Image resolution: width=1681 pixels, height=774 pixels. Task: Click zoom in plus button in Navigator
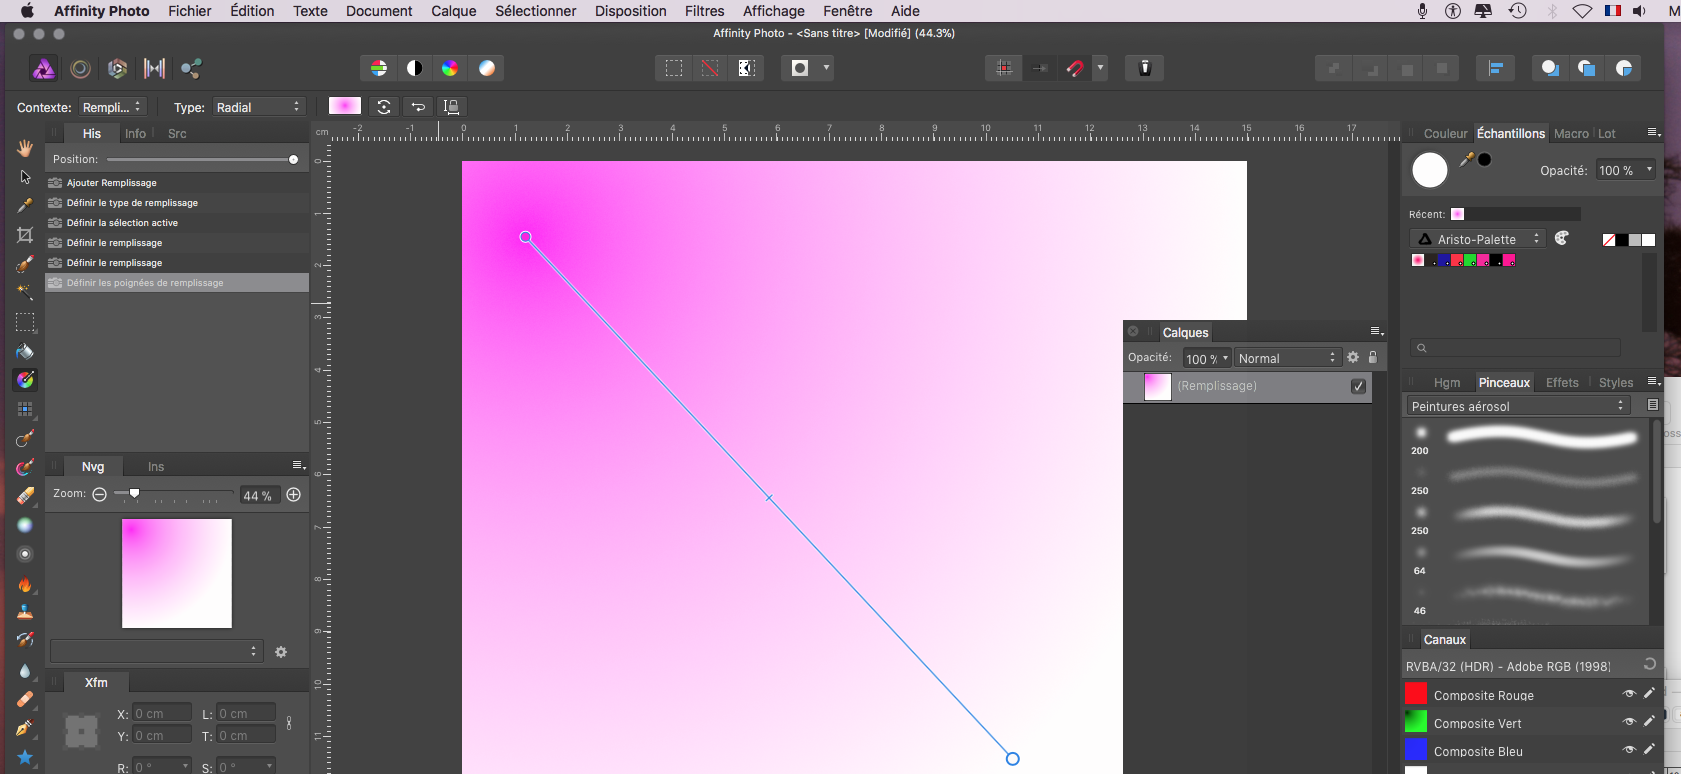[x=294, y=495]
